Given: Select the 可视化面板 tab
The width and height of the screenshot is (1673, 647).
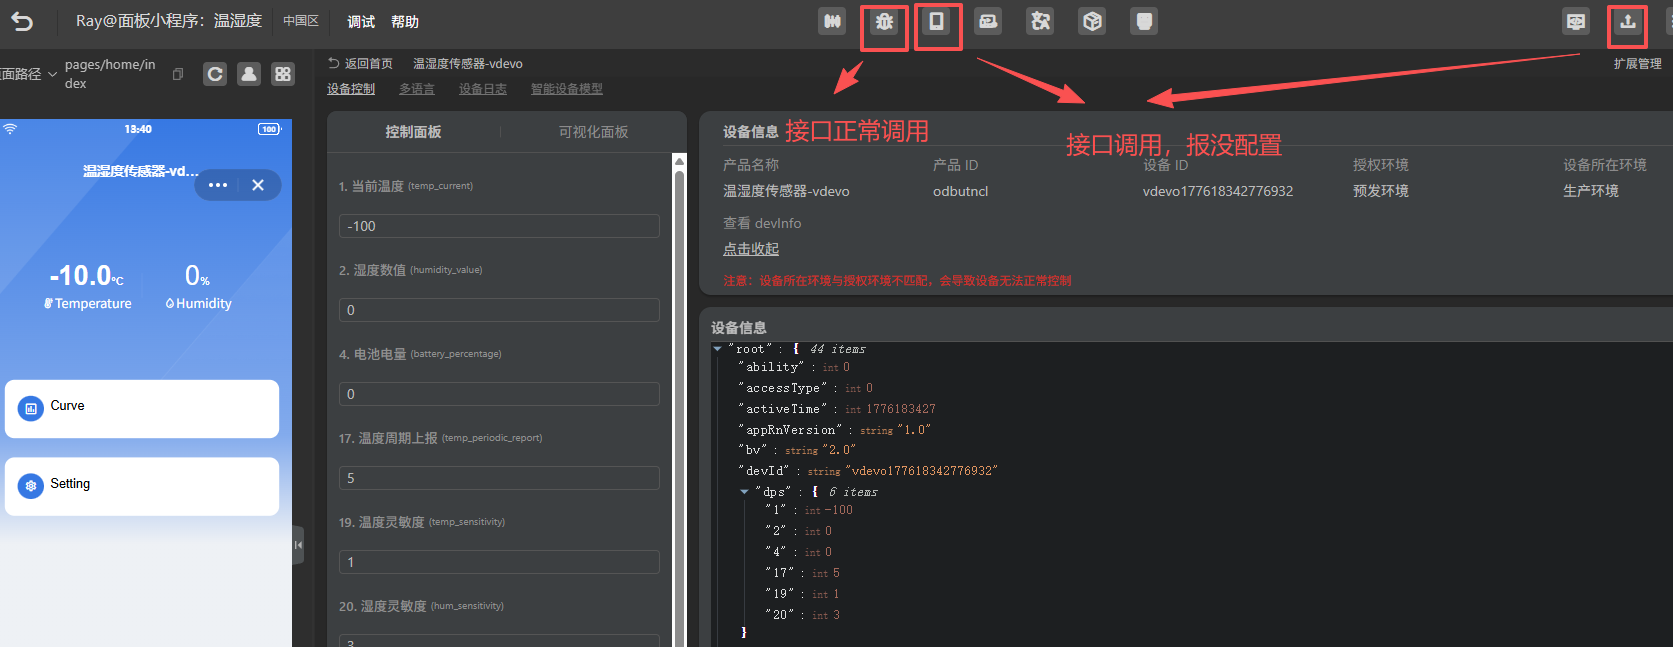Looking at the screenshot, I should [593, 132].
